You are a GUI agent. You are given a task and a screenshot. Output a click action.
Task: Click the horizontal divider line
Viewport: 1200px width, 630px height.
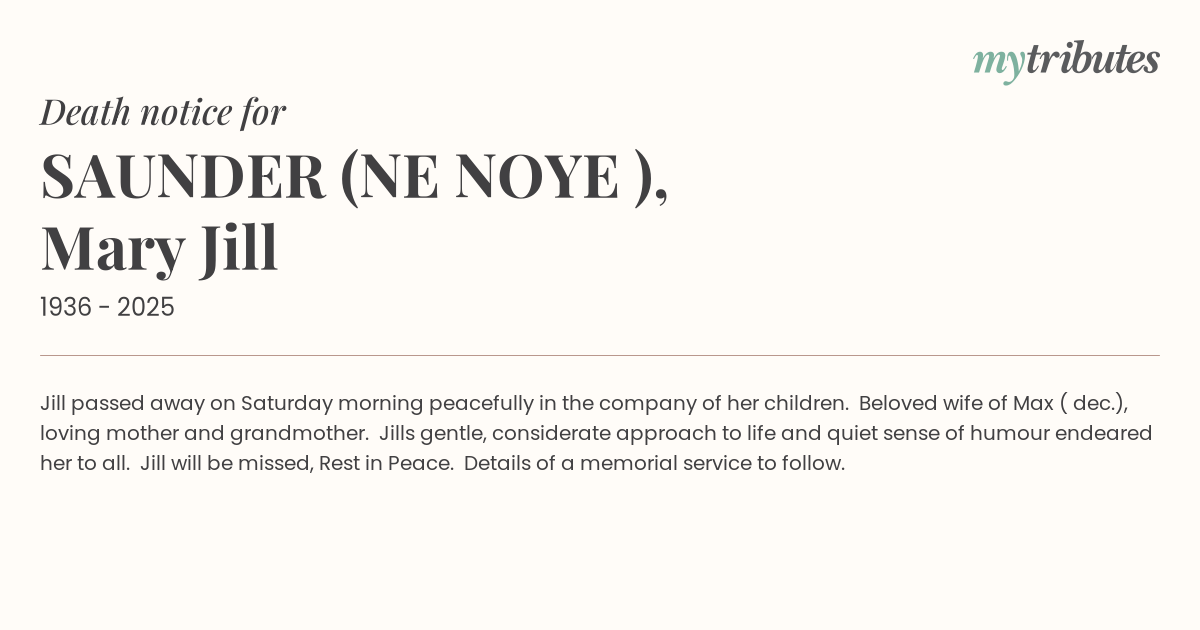tap(600, 355)
